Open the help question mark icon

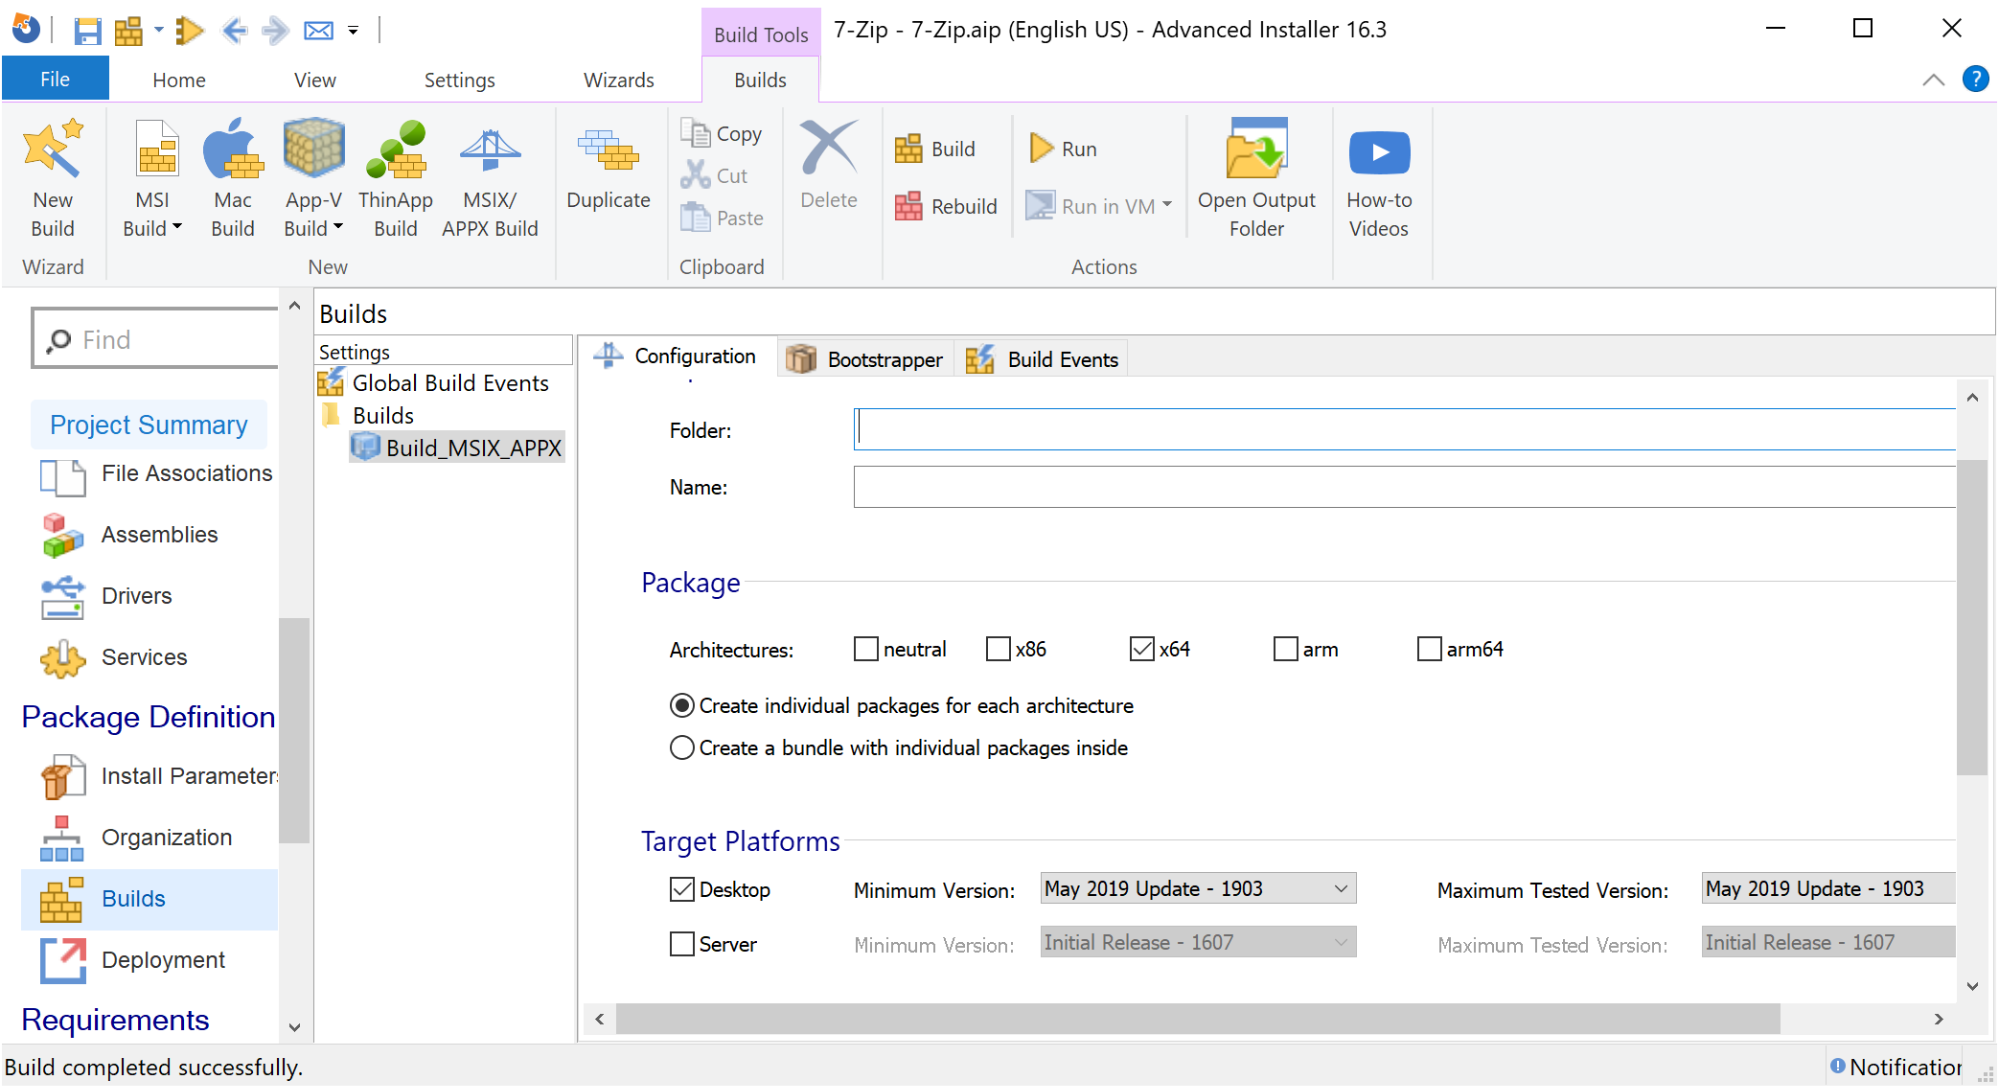coord(1976,79)
